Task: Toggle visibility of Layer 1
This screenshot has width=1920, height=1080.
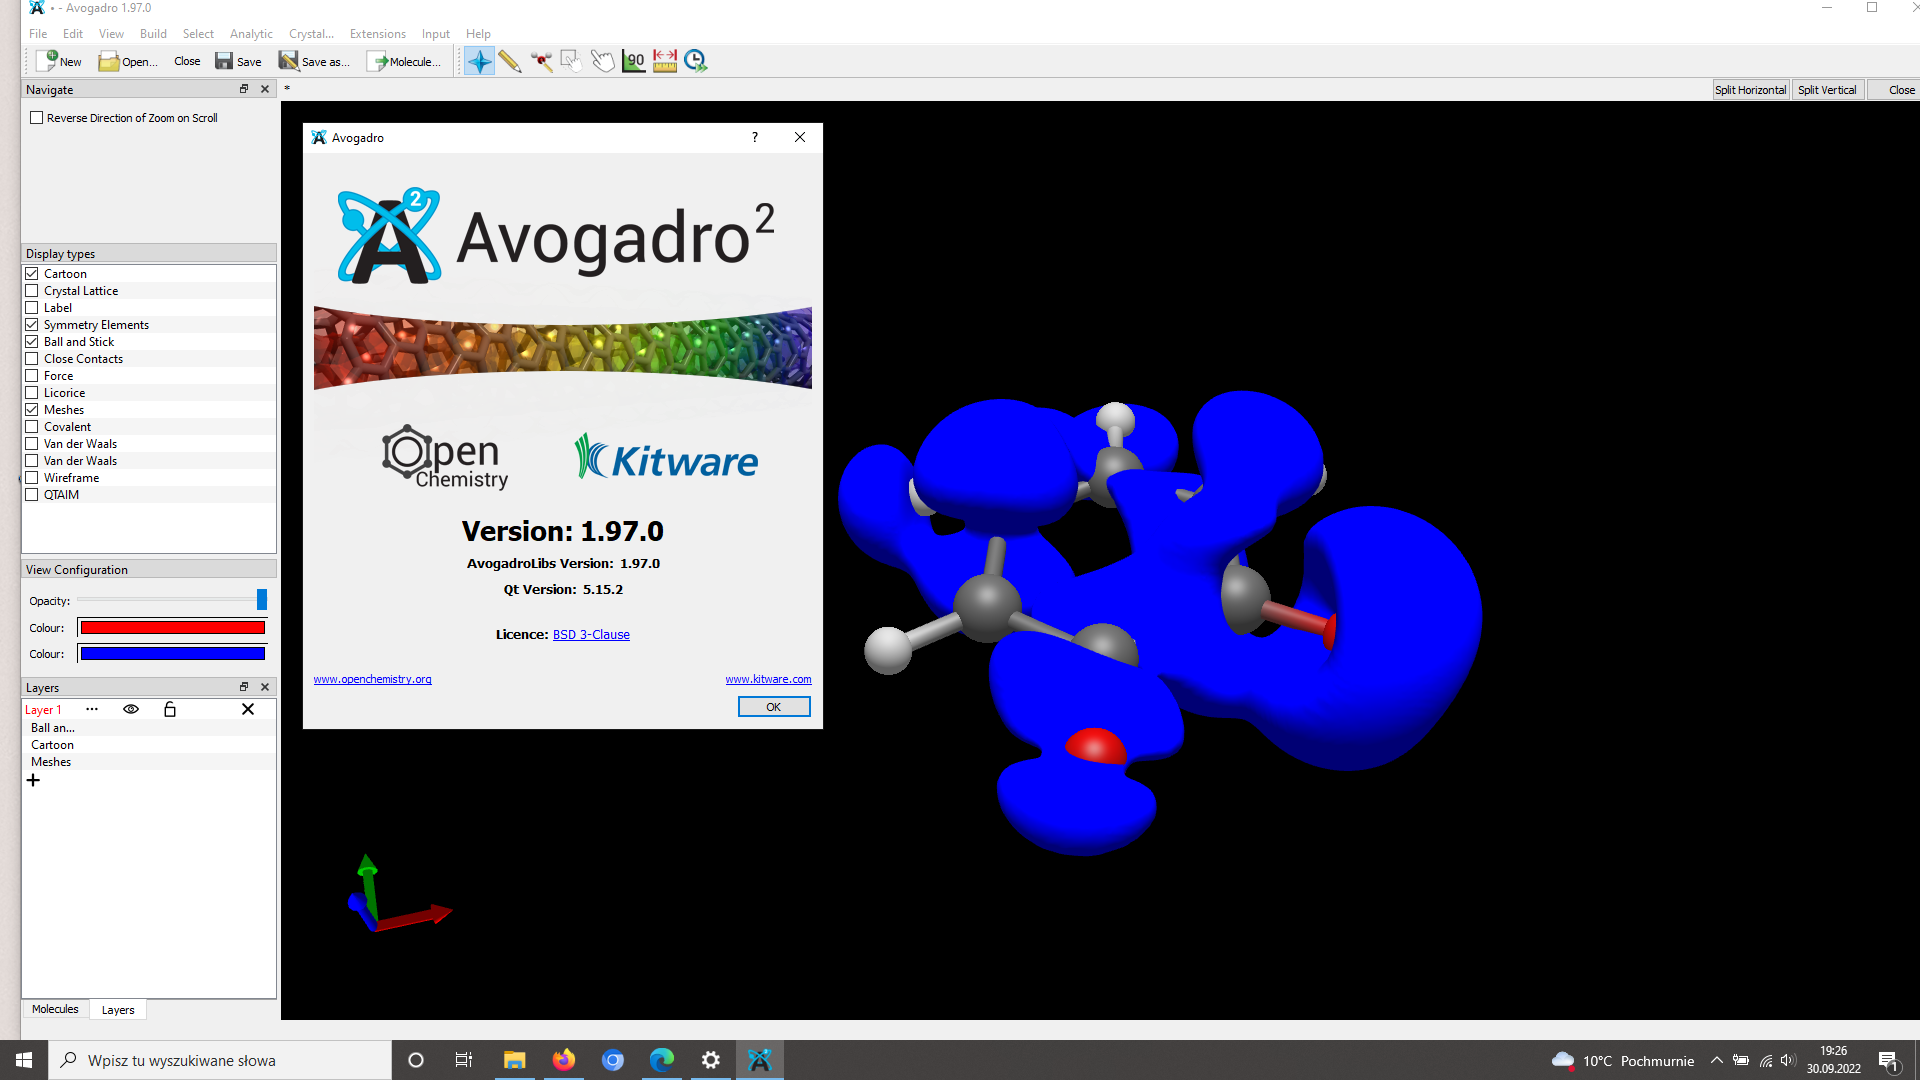Action: pyautogui.click(x=130, y=709)
